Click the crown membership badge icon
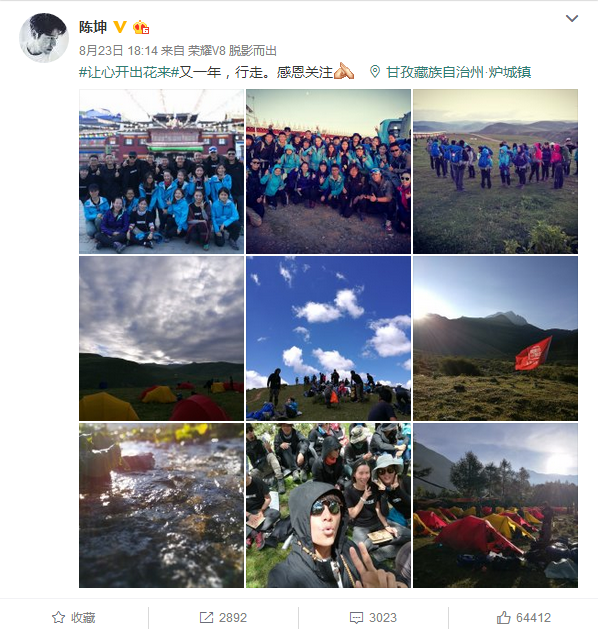The height and width of the screenshot is (635, 598). pyautogui.click(x=141, y=27)
